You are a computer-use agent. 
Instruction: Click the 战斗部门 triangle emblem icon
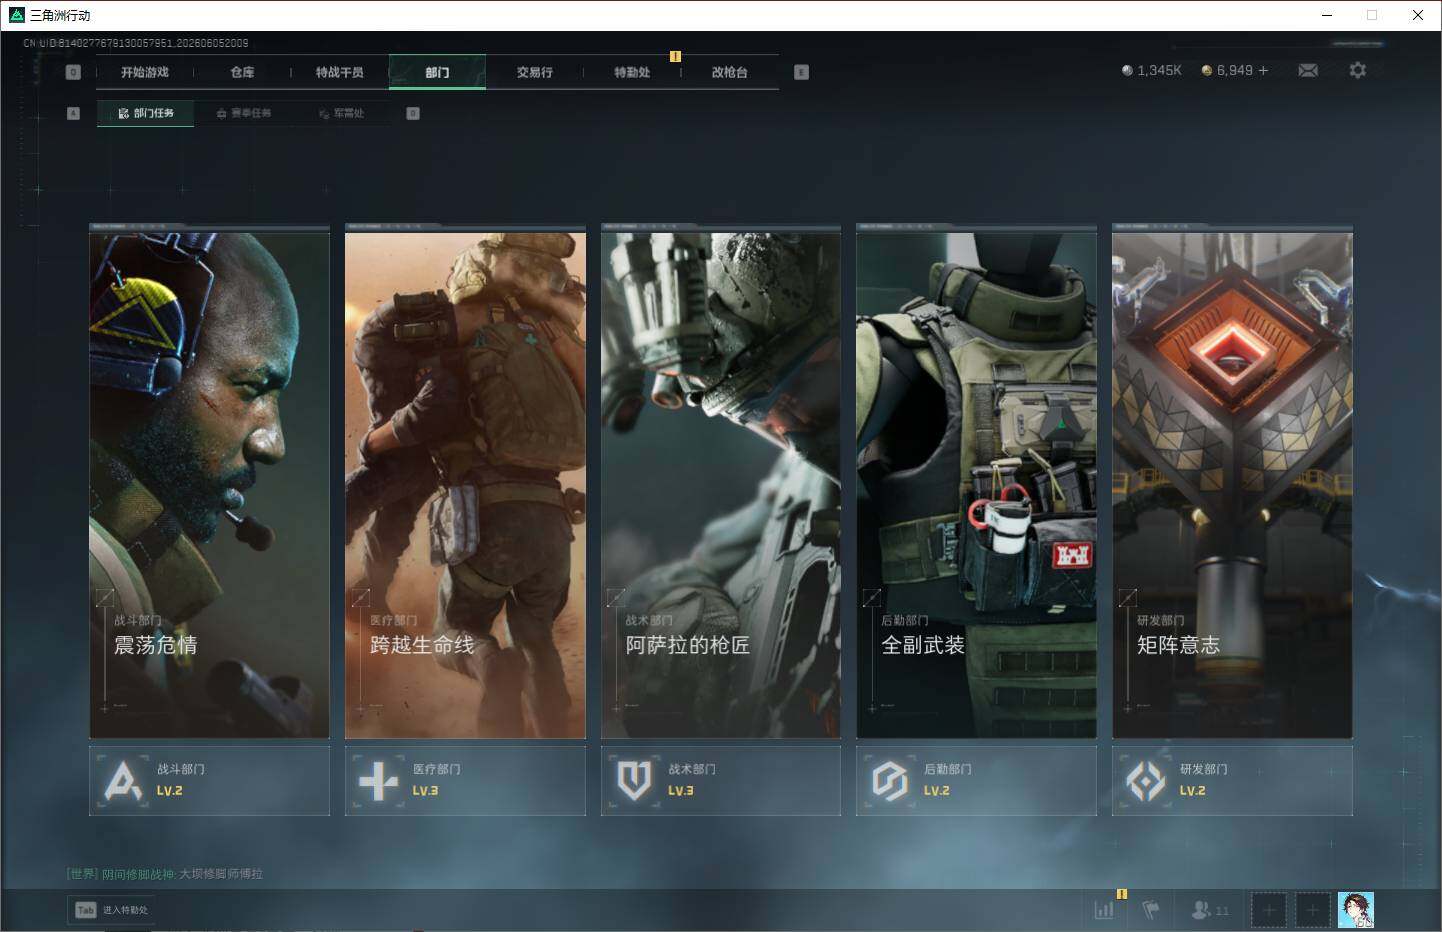click(123, 781)
